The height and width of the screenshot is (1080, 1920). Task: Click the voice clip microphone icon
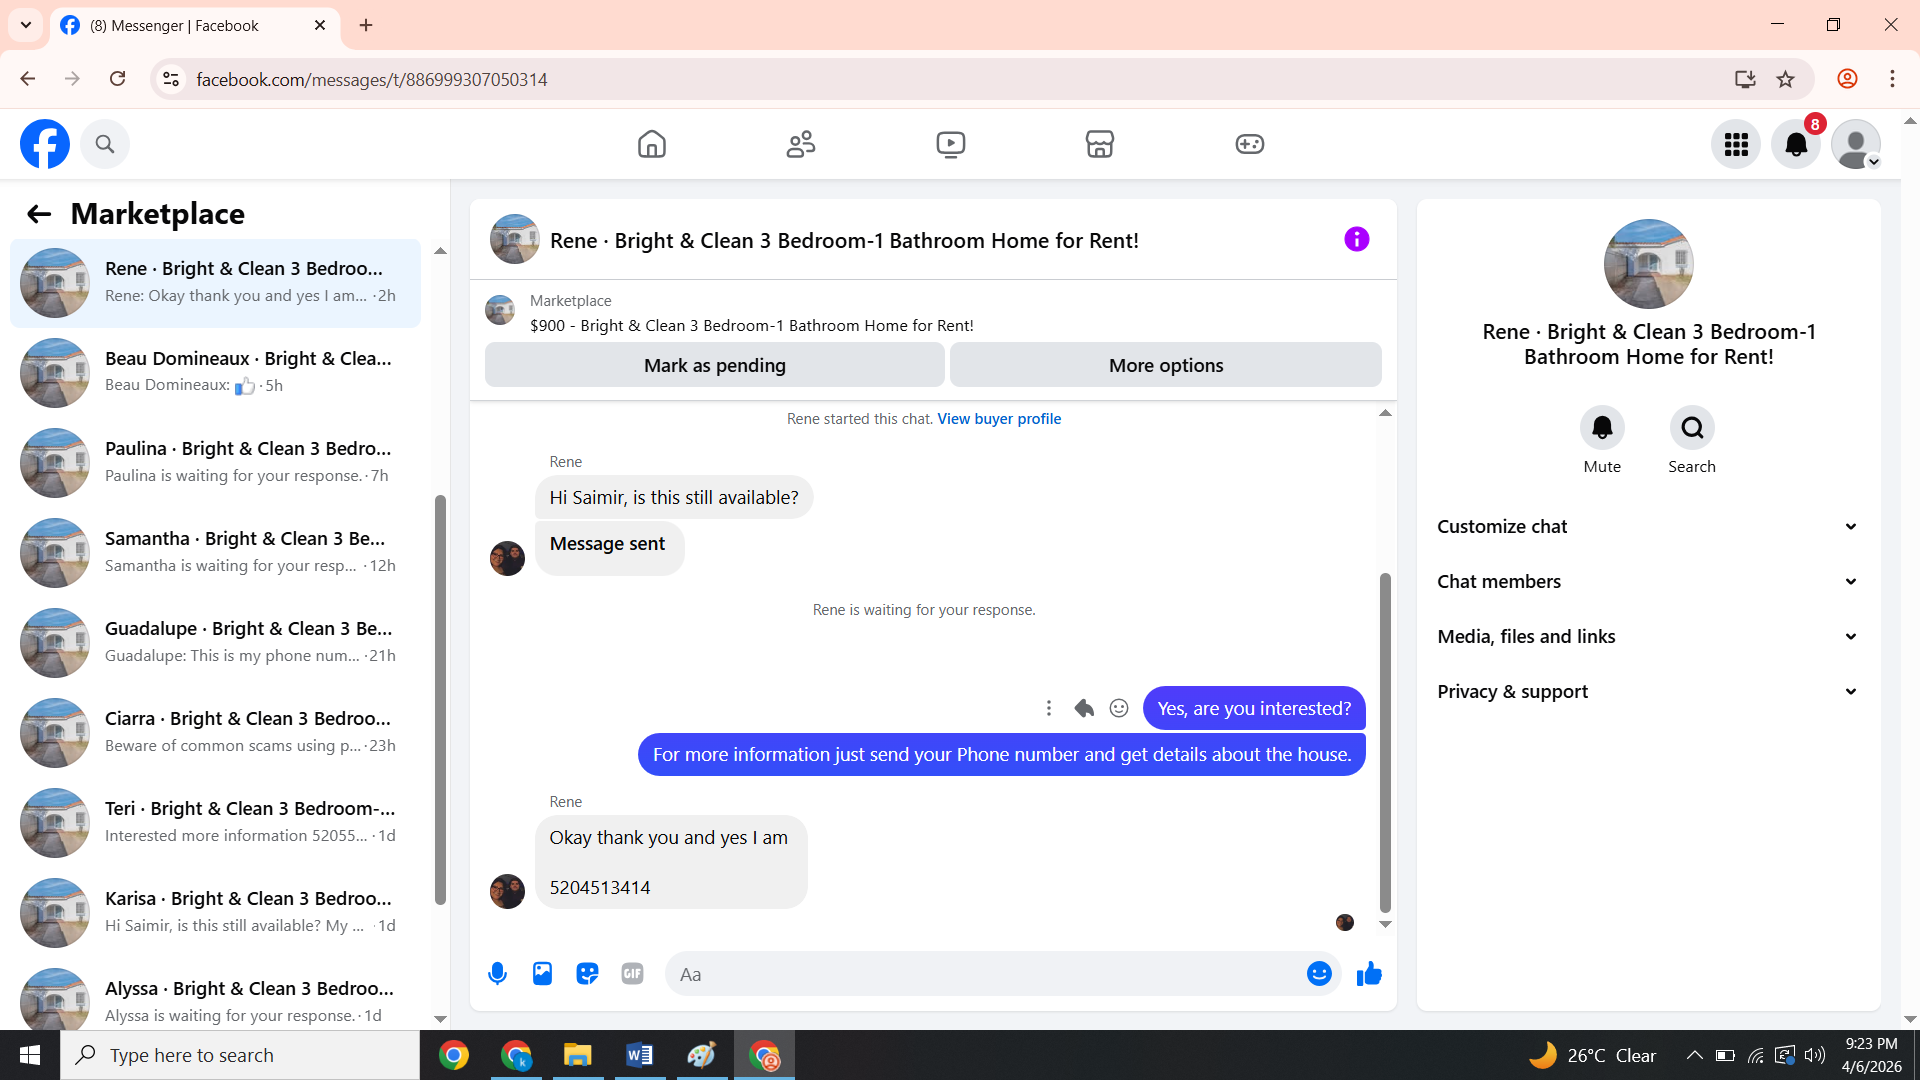(497, 974)
